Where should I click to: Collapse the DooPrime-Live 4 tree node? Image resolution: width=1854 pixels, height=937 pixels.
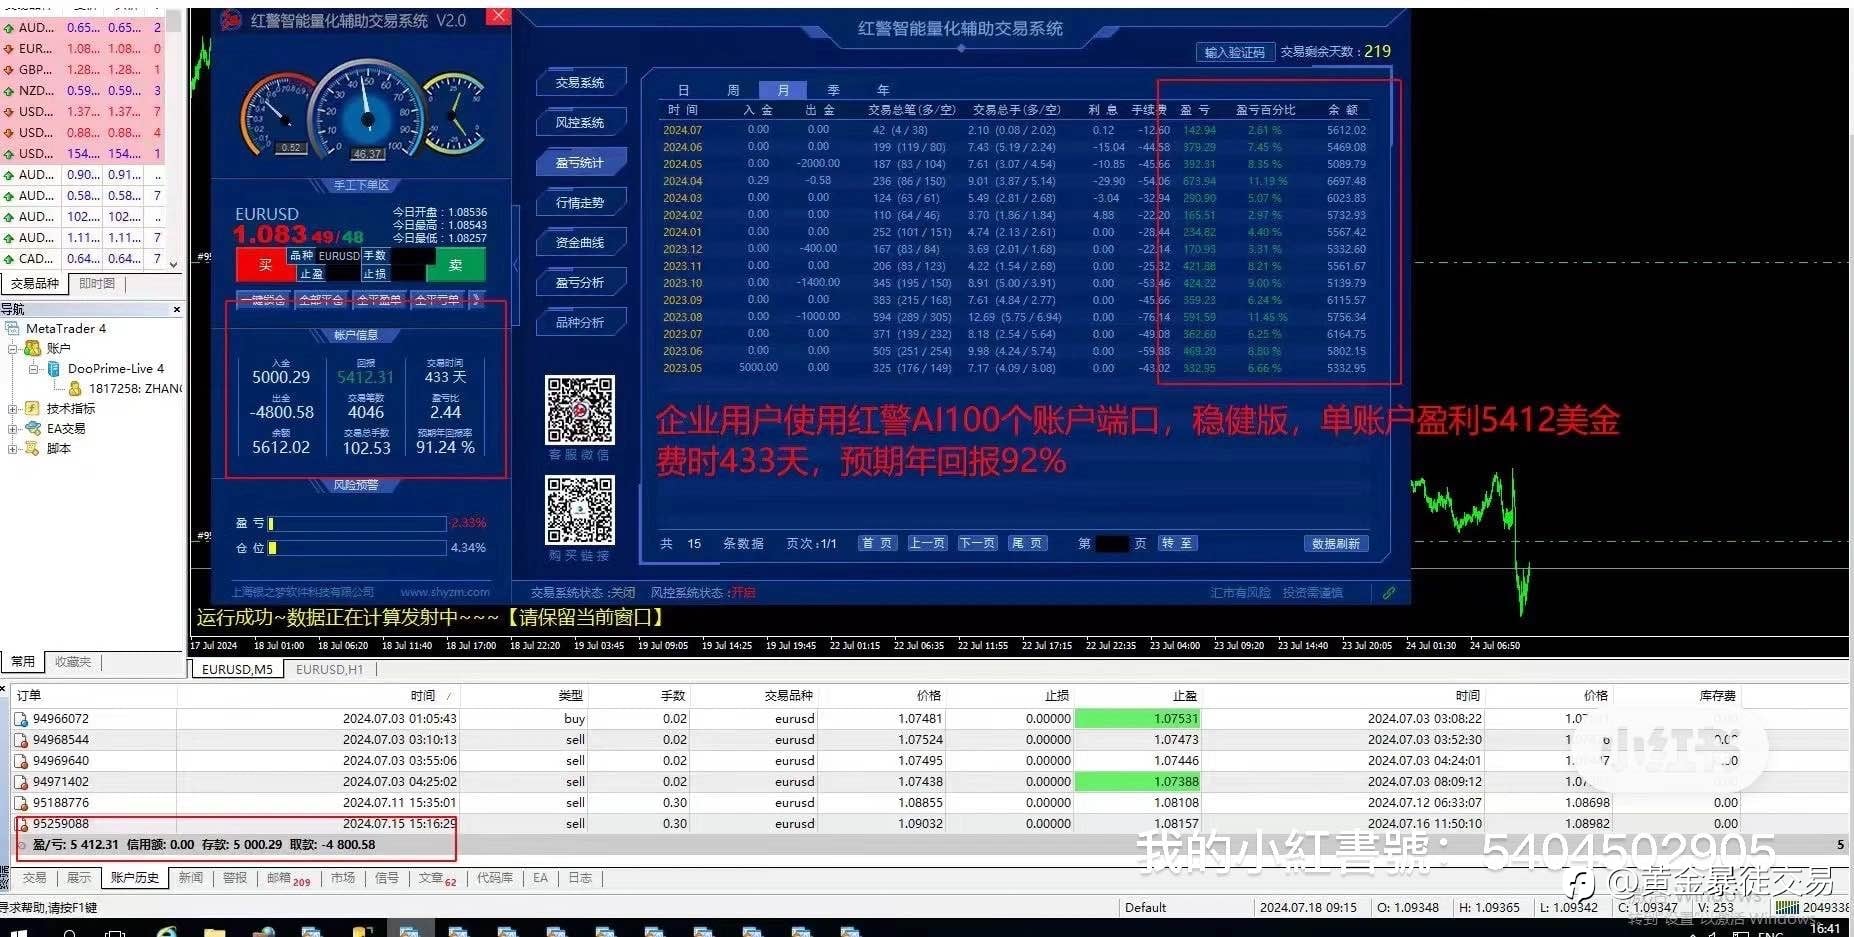click(x=34, y=369)
